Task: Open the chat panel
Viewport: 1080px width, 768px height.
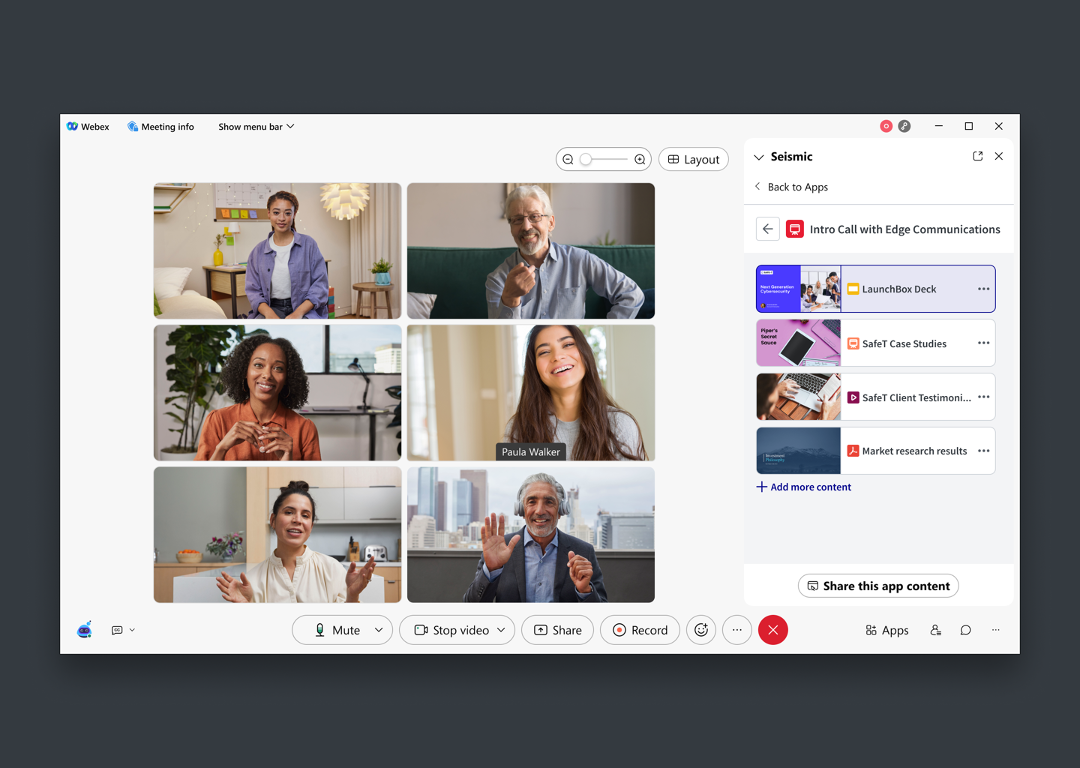Action: 966,630
